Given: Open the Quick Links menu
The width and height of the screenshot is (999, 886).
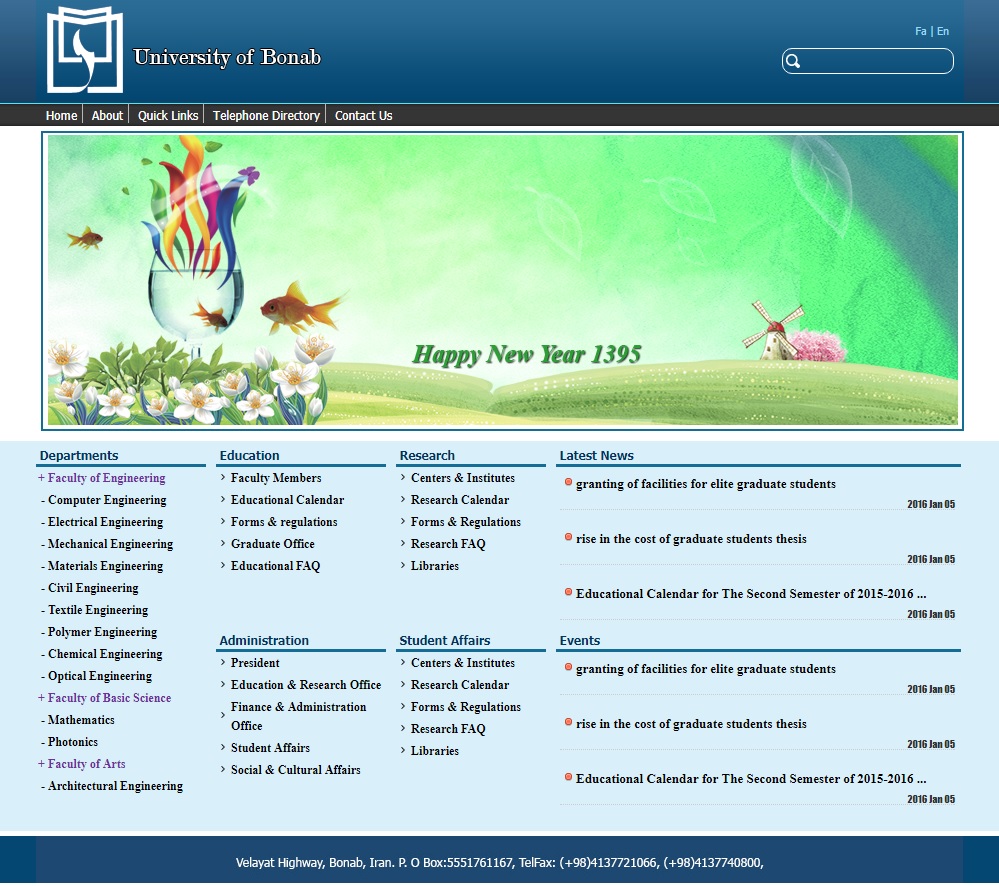Looking at the screenshot, I should 168,115.
